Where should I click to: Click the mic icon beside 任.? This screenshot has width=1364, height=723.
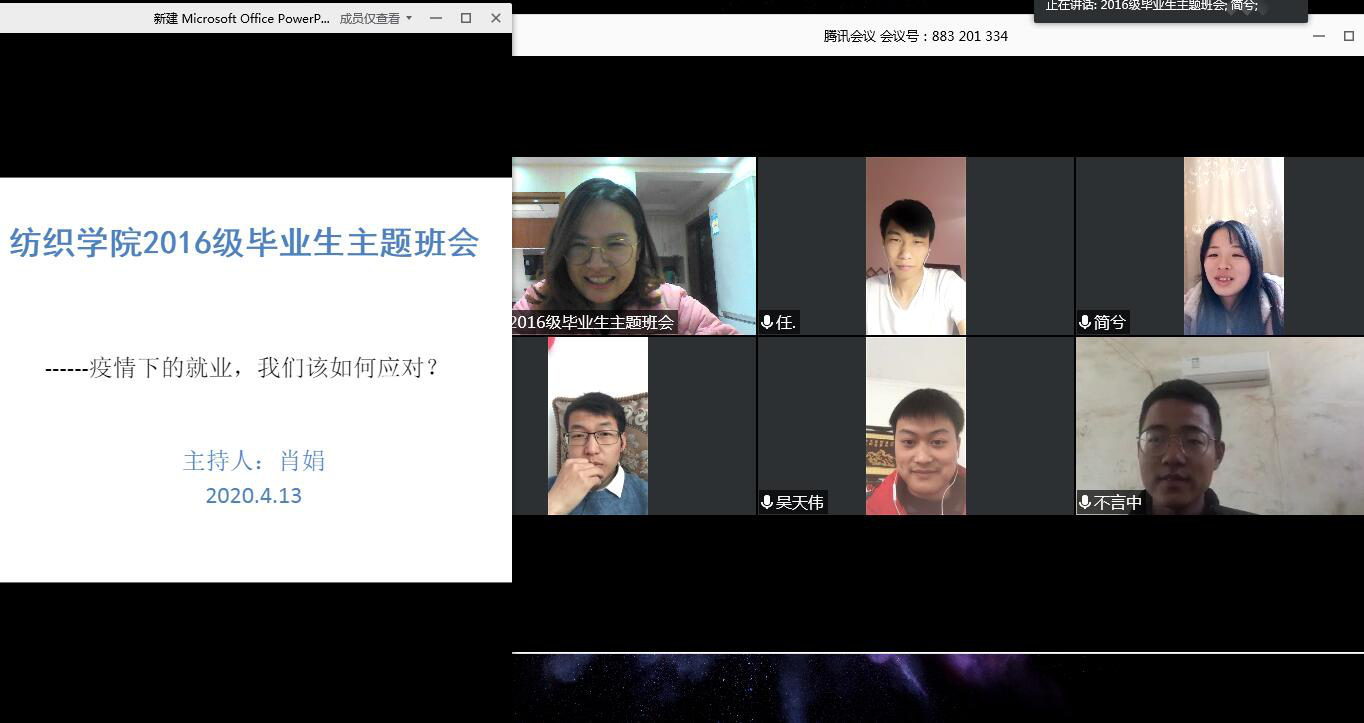point(767,322)
